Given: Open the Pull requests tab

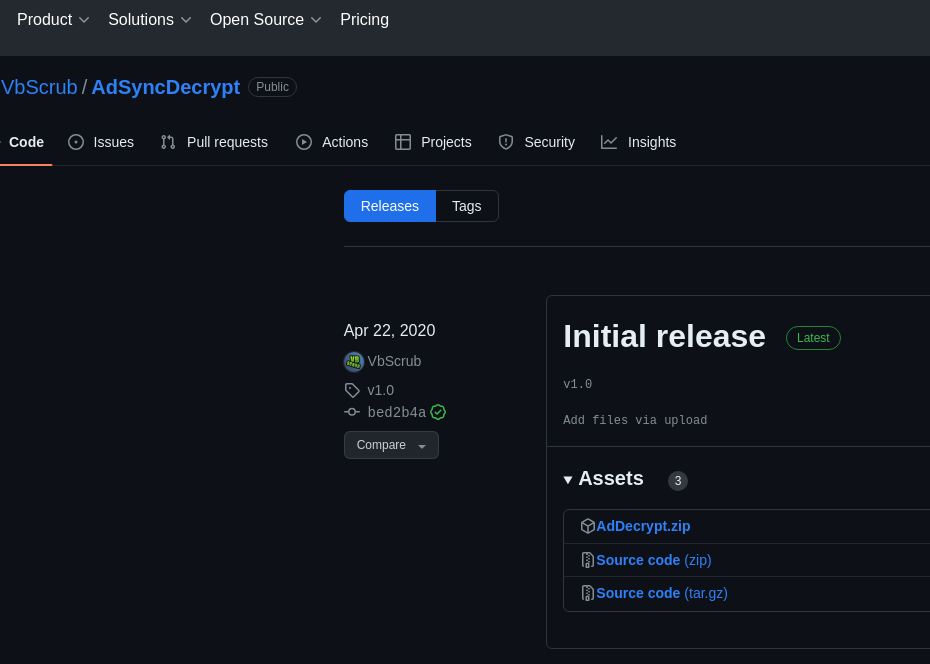Looking at the screenshot, I should [214, 142].
